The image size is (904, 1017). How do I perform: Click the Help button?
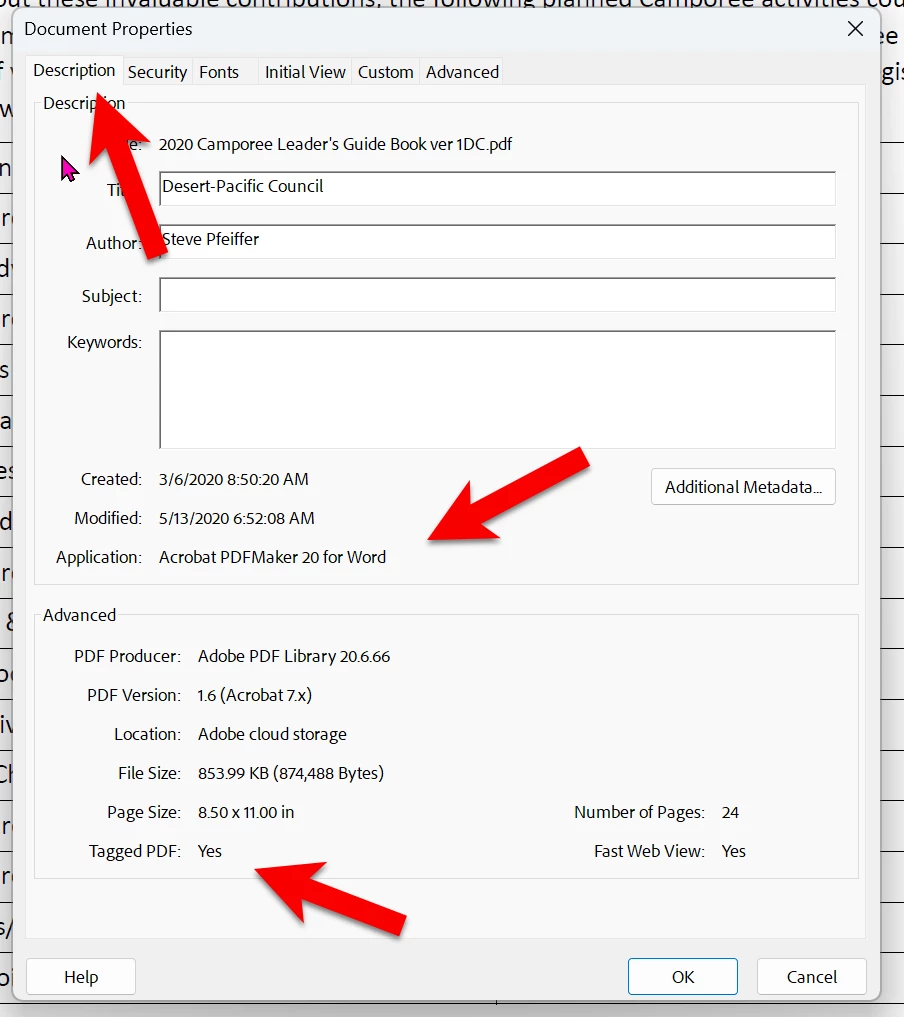click(81, 977)
